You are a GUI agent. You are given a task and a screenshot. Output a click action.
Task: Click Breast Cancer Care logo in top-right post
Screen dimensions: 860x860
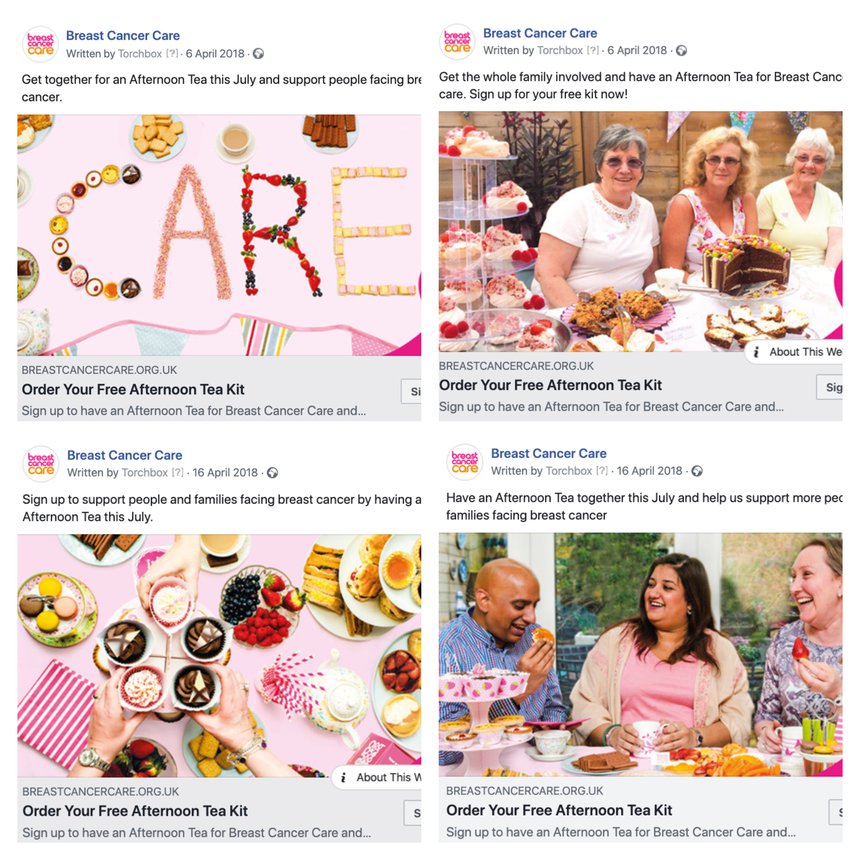tap(457, 42)
